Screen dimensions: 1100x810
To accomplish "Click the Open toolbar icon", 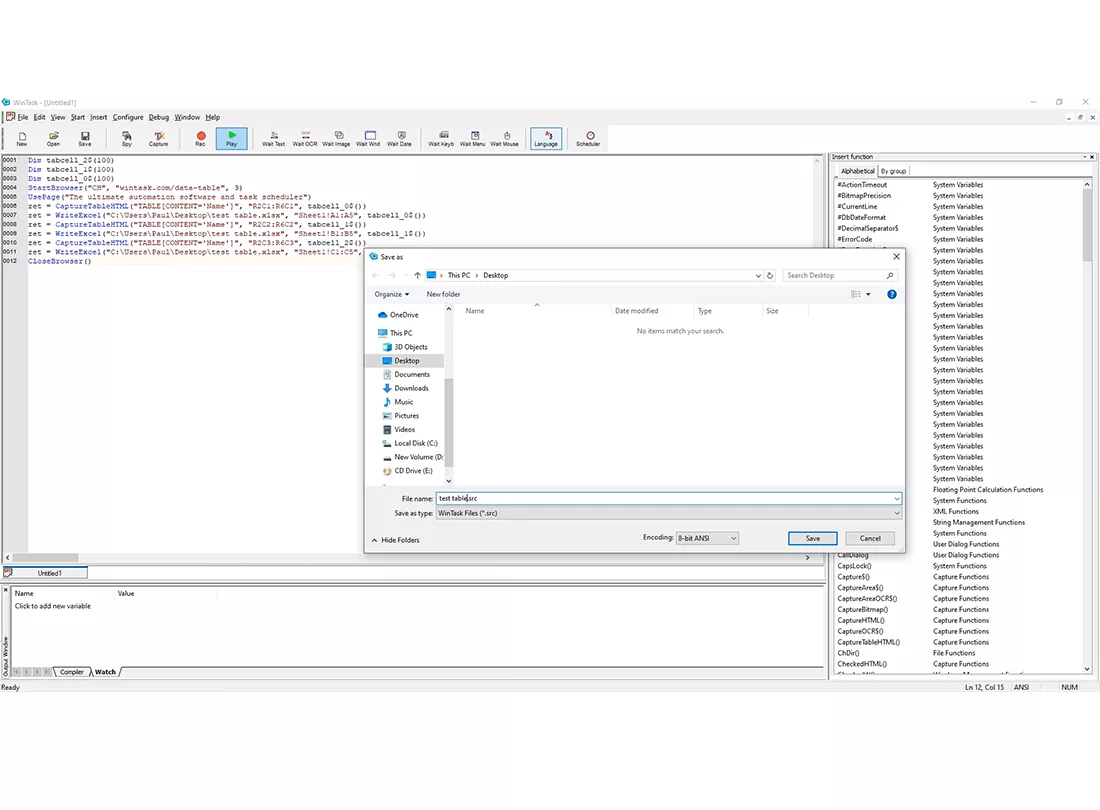I will tap(53, 138).
